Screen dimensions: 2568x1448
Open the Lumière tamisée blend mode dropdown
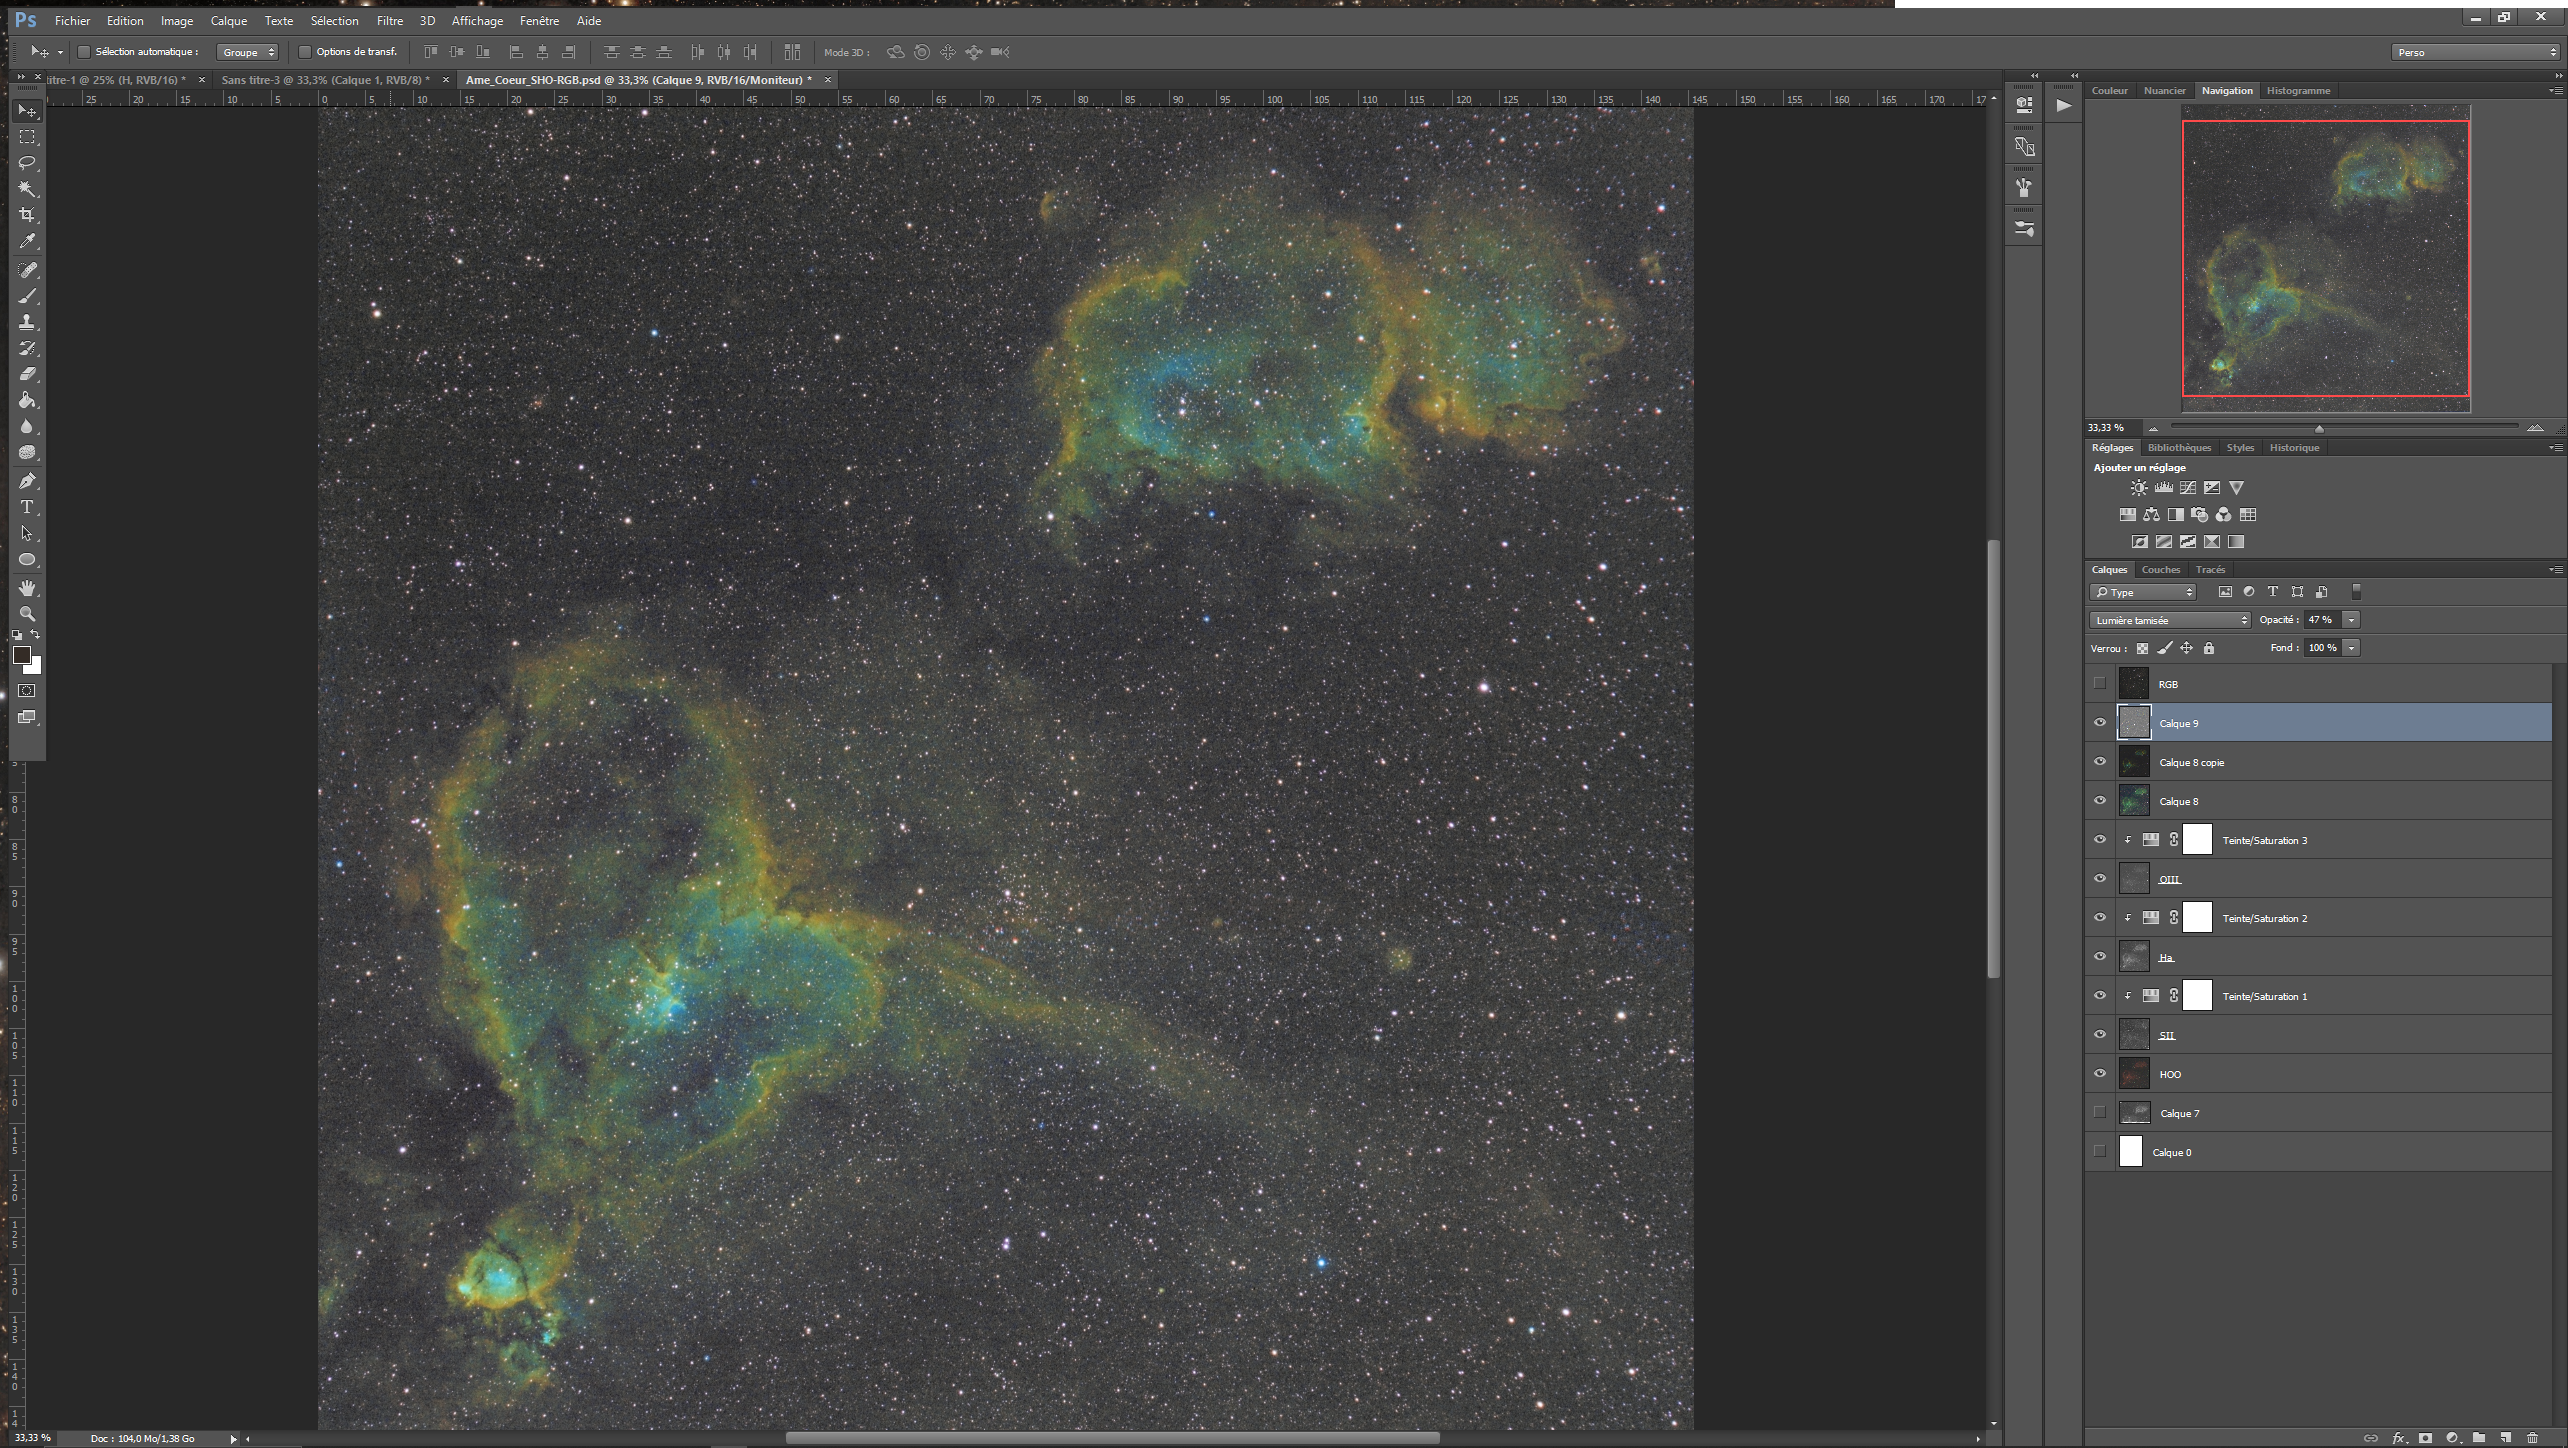[2170, 620]
